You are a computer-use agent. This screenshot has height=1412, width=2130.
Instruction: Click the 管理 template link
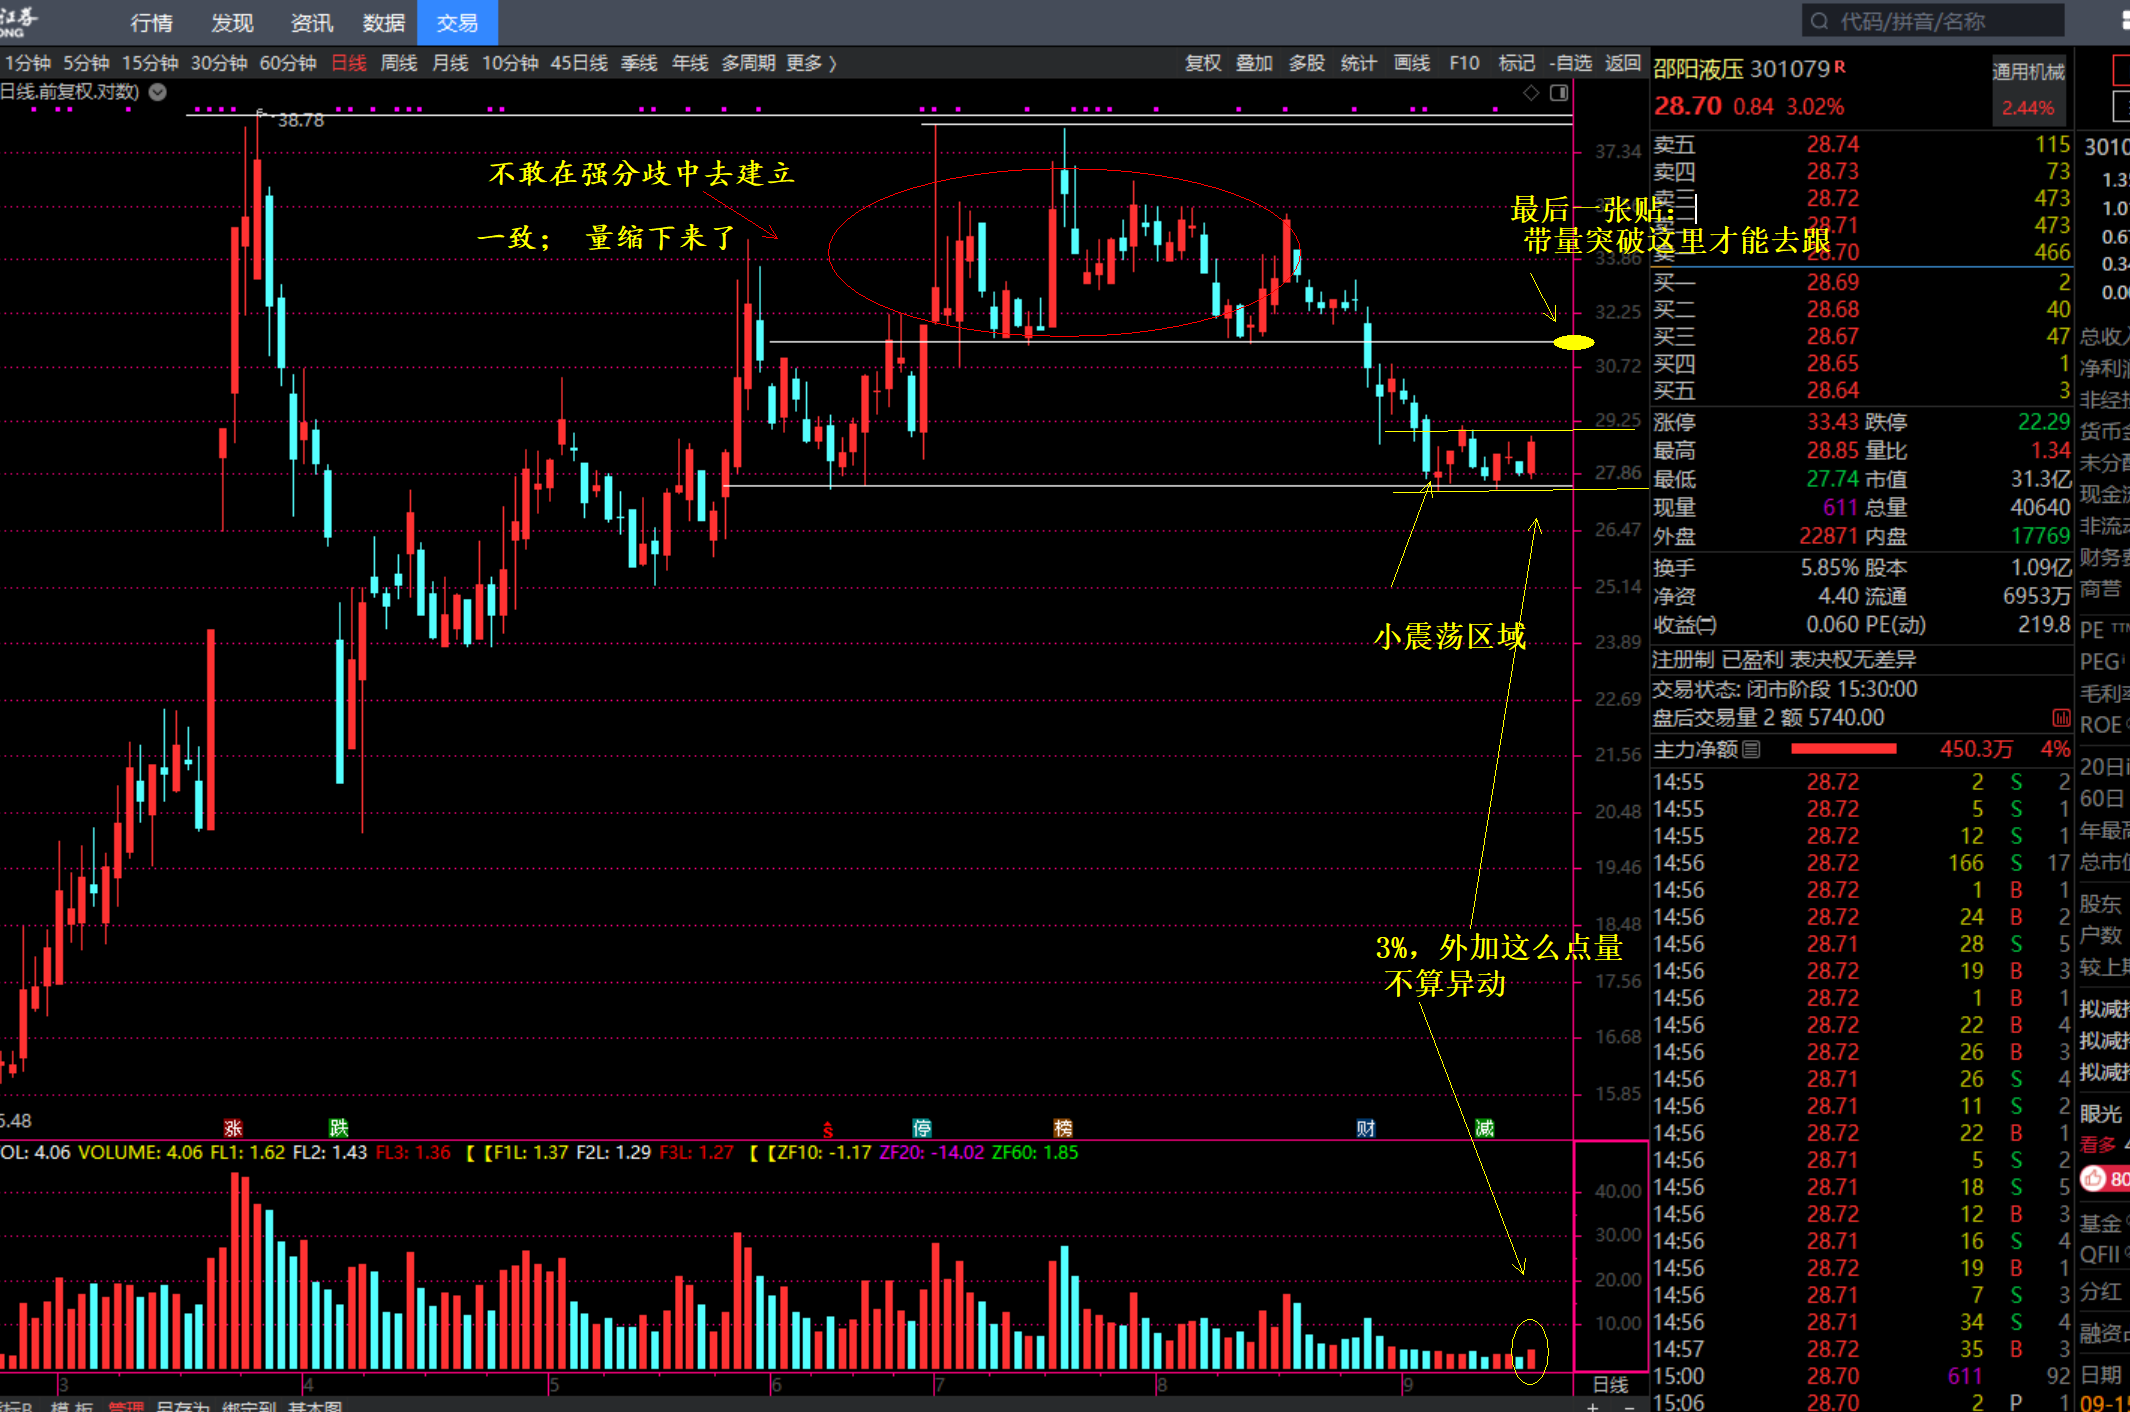127,1406
